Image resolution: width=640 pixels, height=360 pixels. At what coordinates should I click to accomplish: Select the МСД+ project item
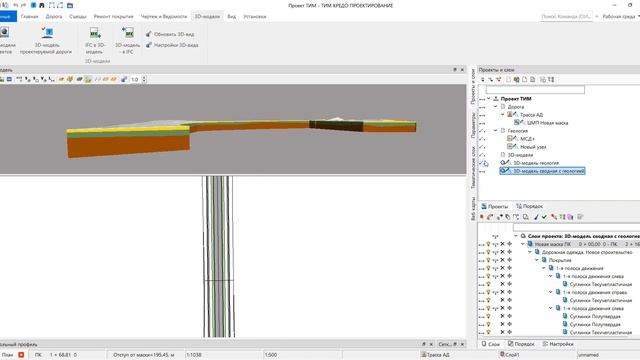(x=527, y=139)
